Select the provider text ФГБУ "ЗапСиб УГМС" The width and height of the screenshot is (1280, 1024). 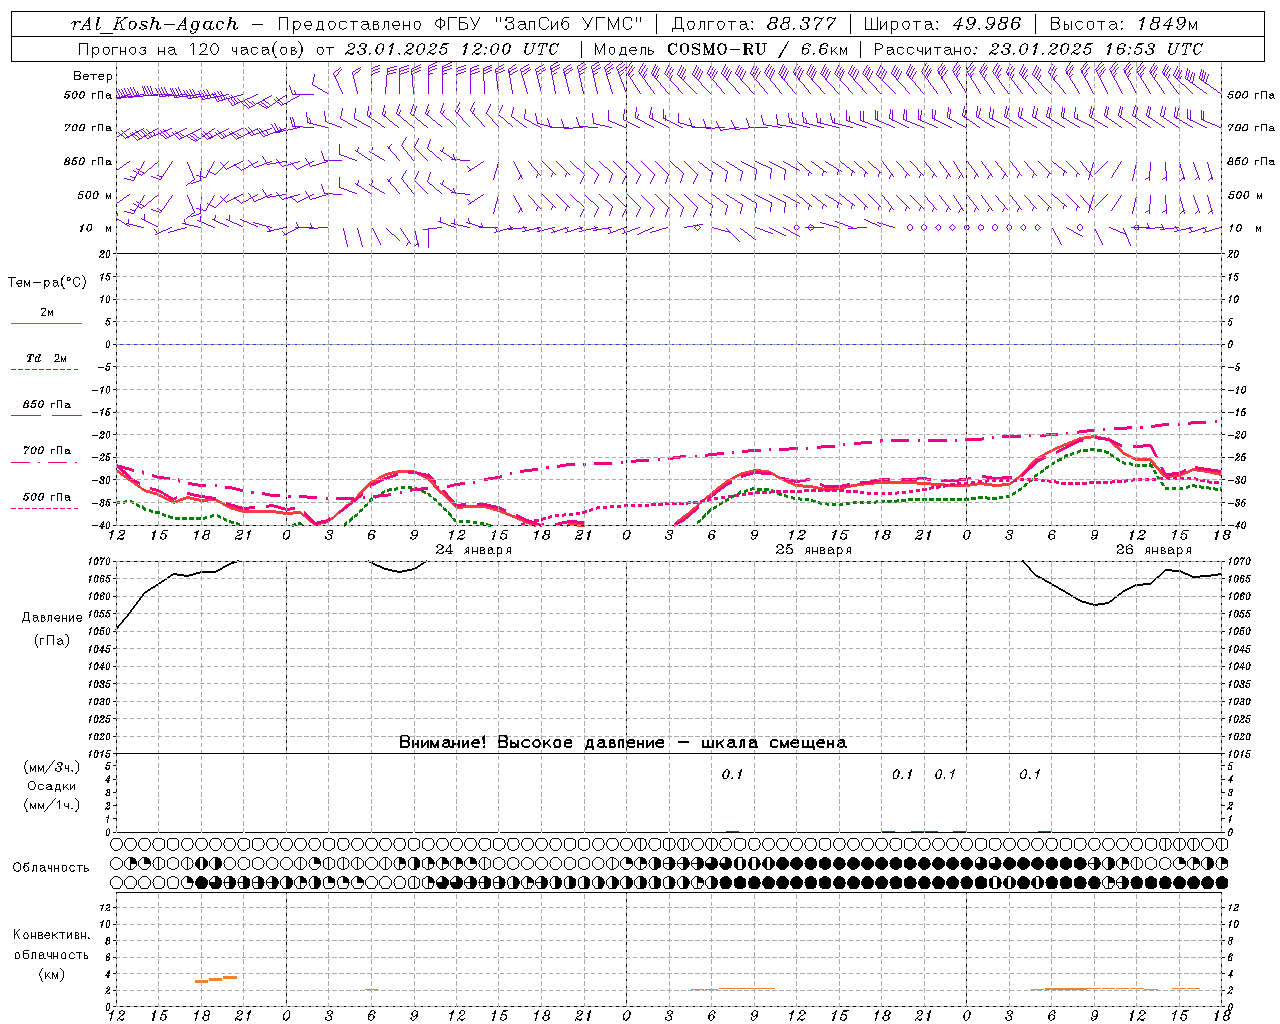point(537,24)
